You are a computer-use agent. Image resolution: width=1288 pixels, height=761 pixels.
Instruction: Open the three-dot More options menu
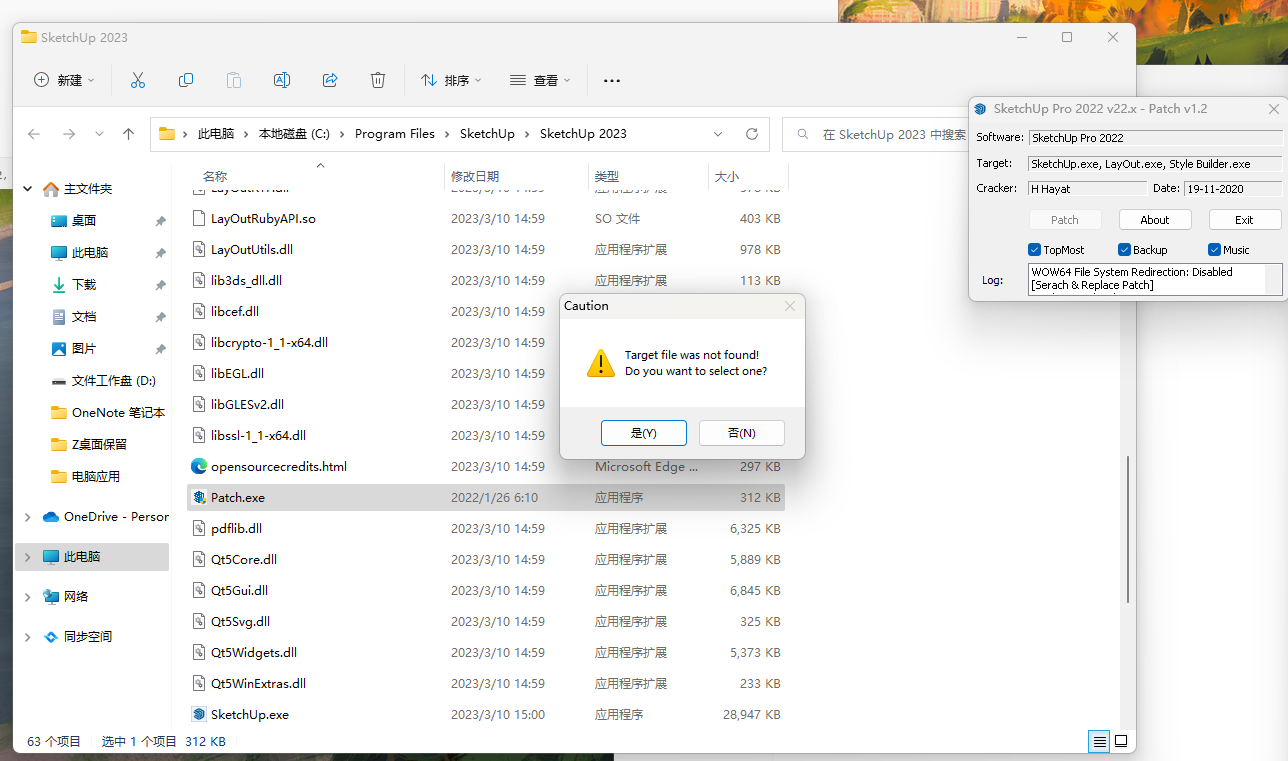coord(612,81)
